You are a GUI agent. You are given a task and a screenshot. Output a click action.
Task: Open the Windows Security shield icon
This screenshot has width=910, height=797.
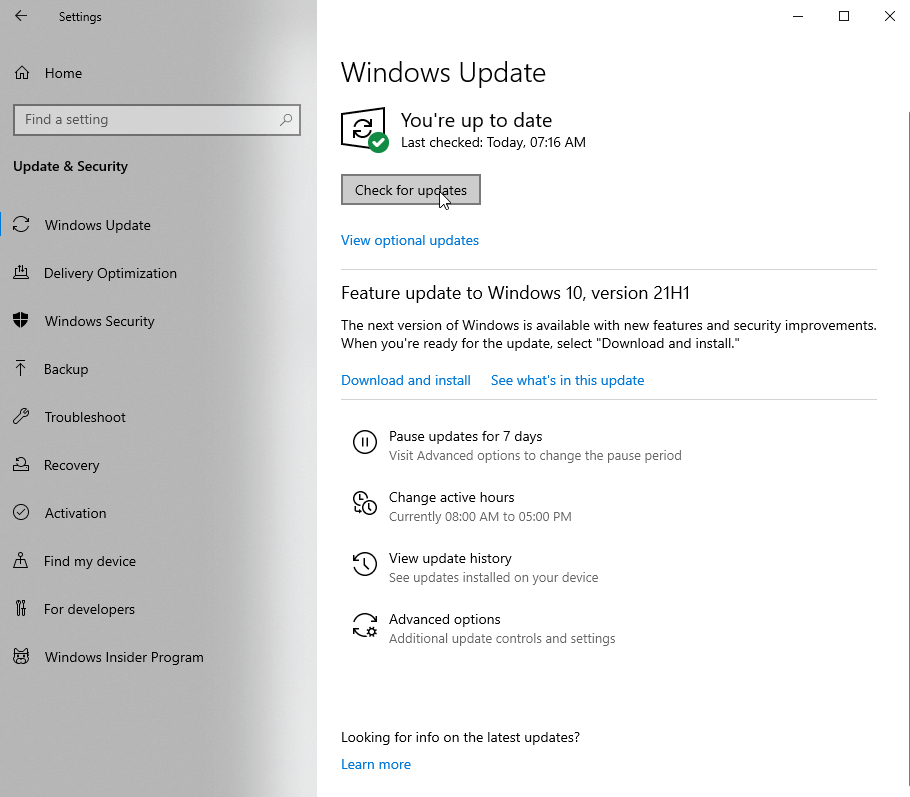click(20, 321)
